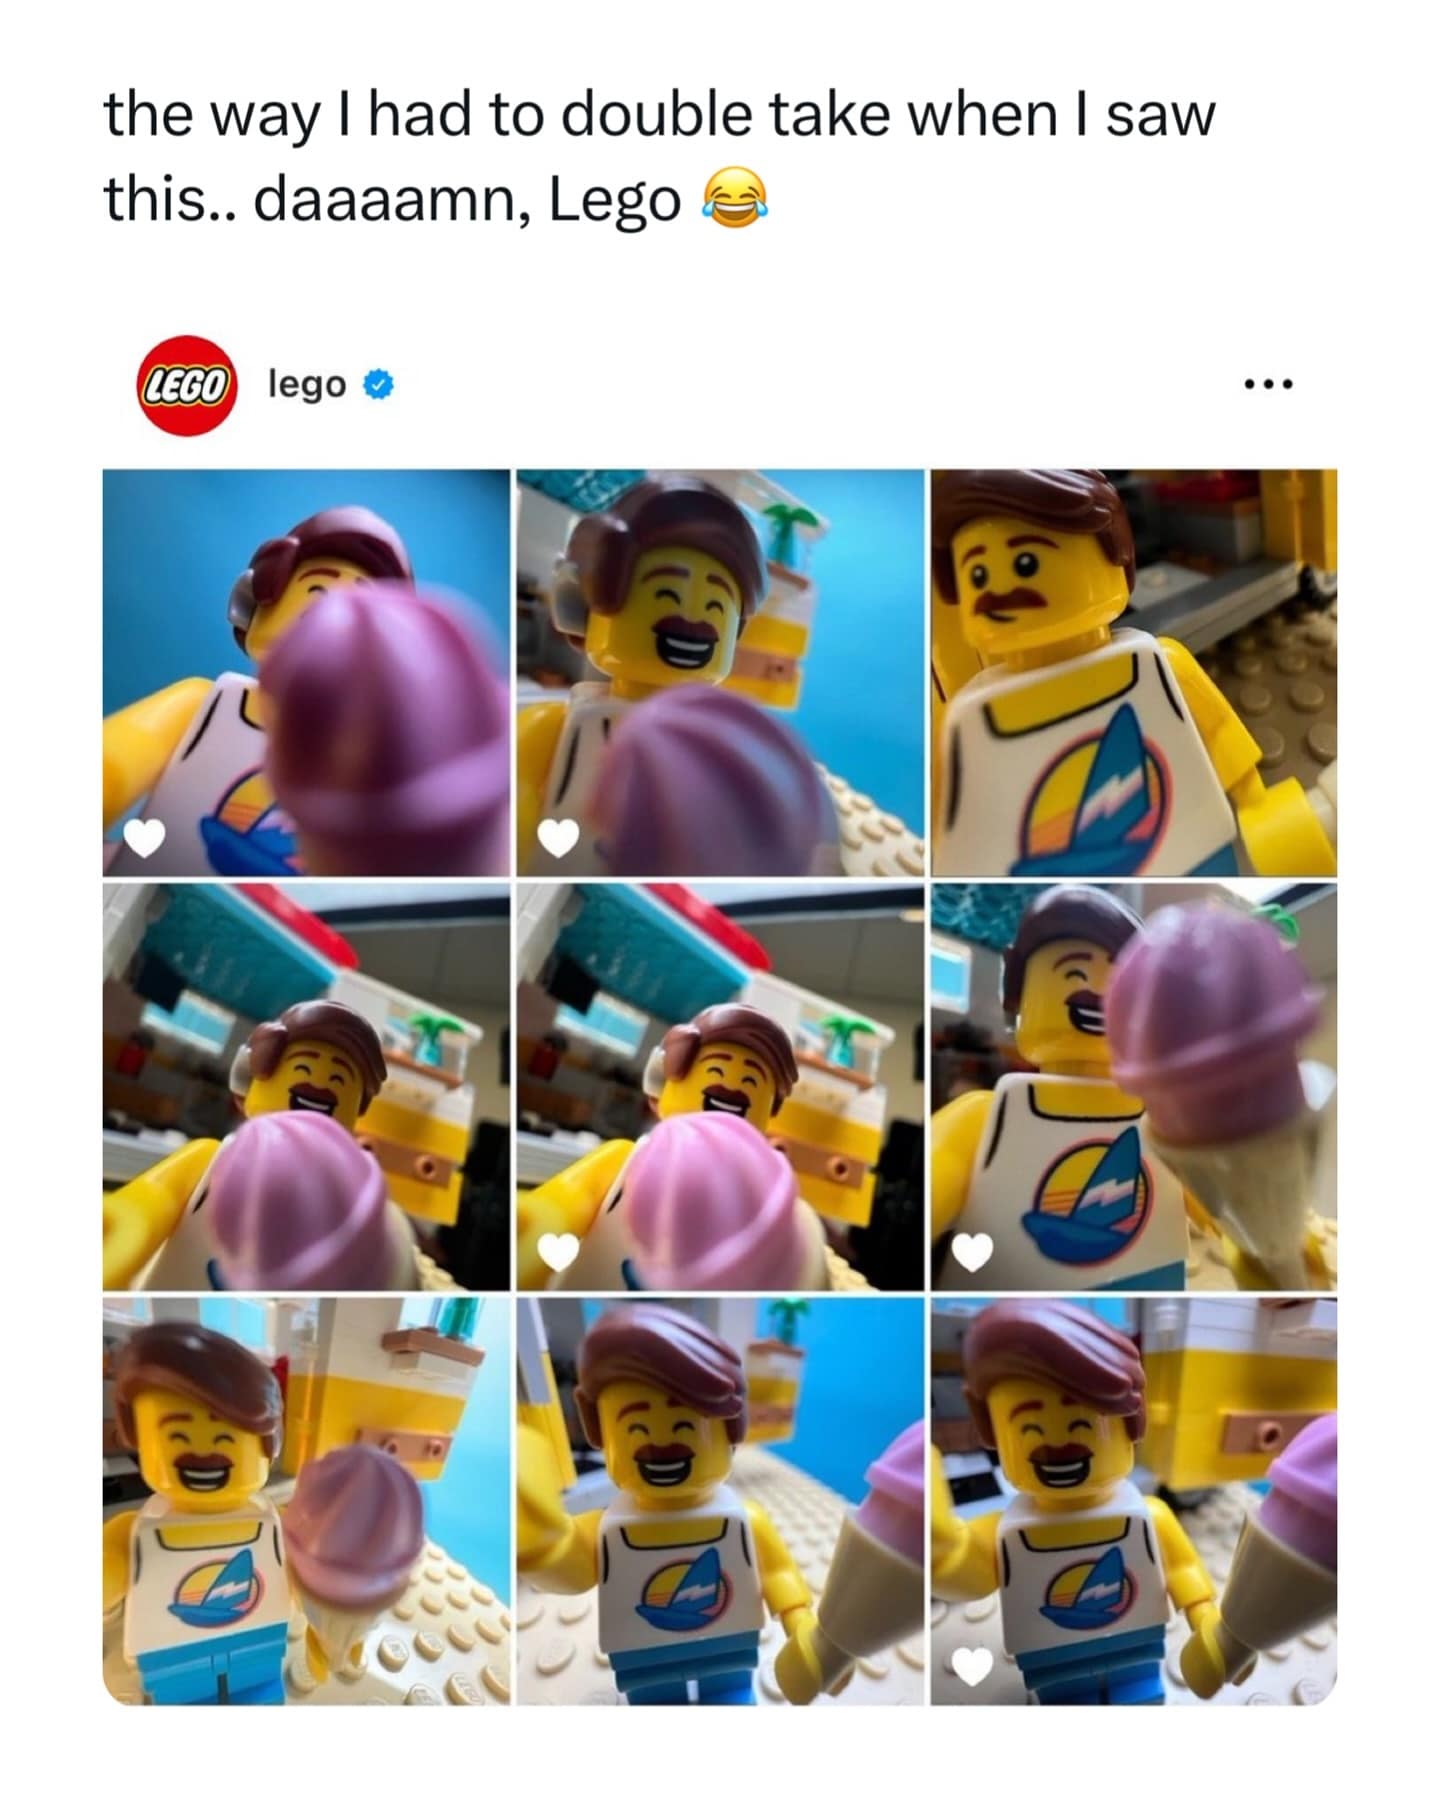Image resolution: width=1440 pixels, height=1800 pixels.
Task: Open the top-left blurry ice cream photo
Action: 306,672
